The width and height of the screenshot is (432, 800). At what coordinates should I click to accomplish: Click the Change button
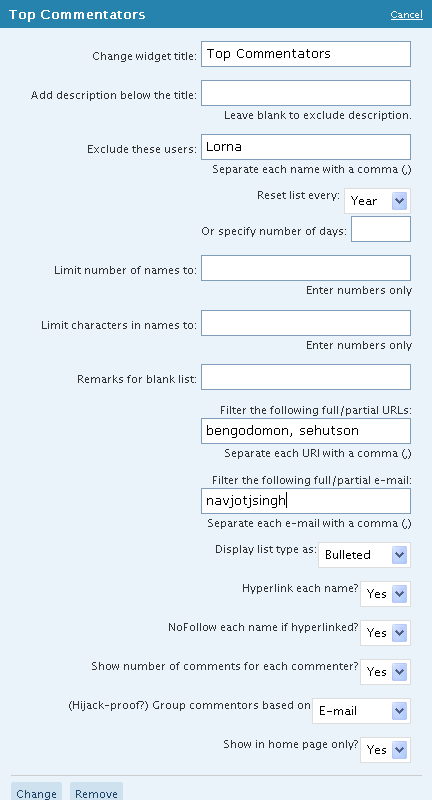click(x=36, y=791)
